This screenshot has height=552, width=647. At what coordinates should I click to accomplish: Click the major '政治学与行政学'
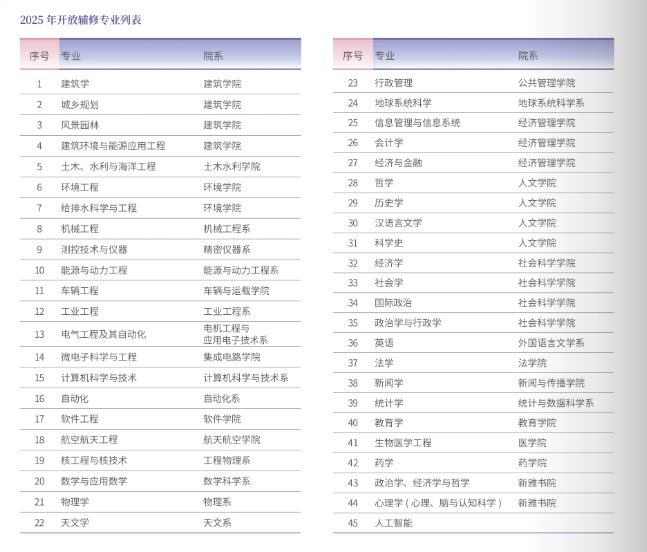coord(408,323)
